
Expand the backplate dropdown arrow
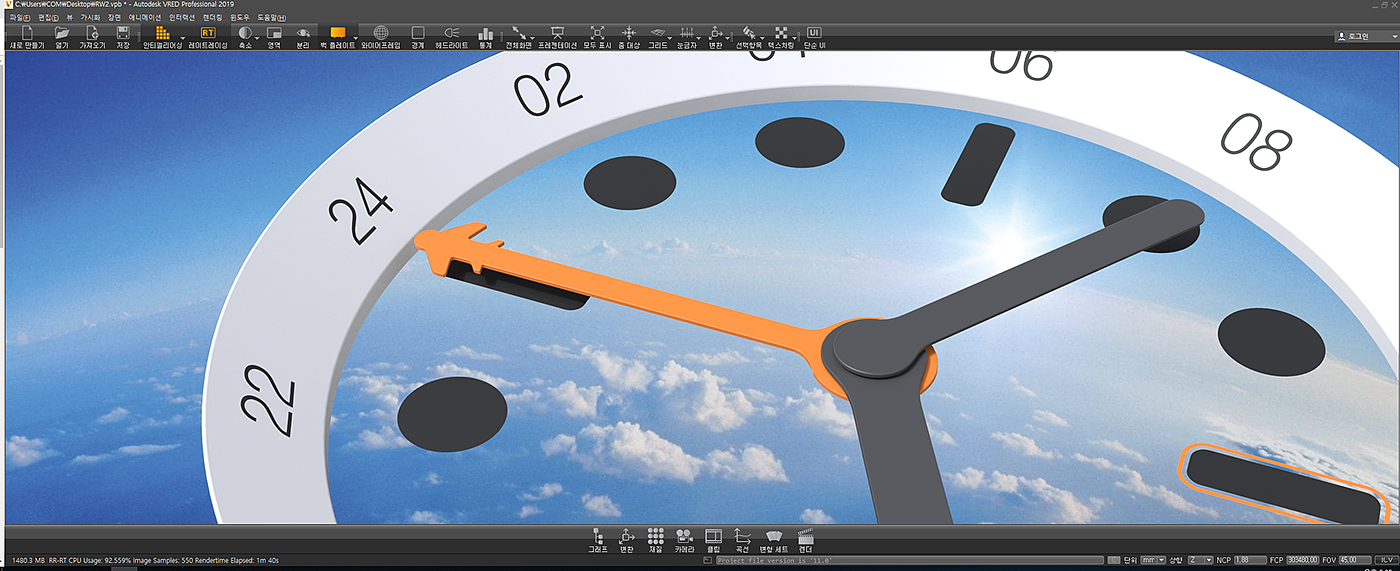click(355, 38)
